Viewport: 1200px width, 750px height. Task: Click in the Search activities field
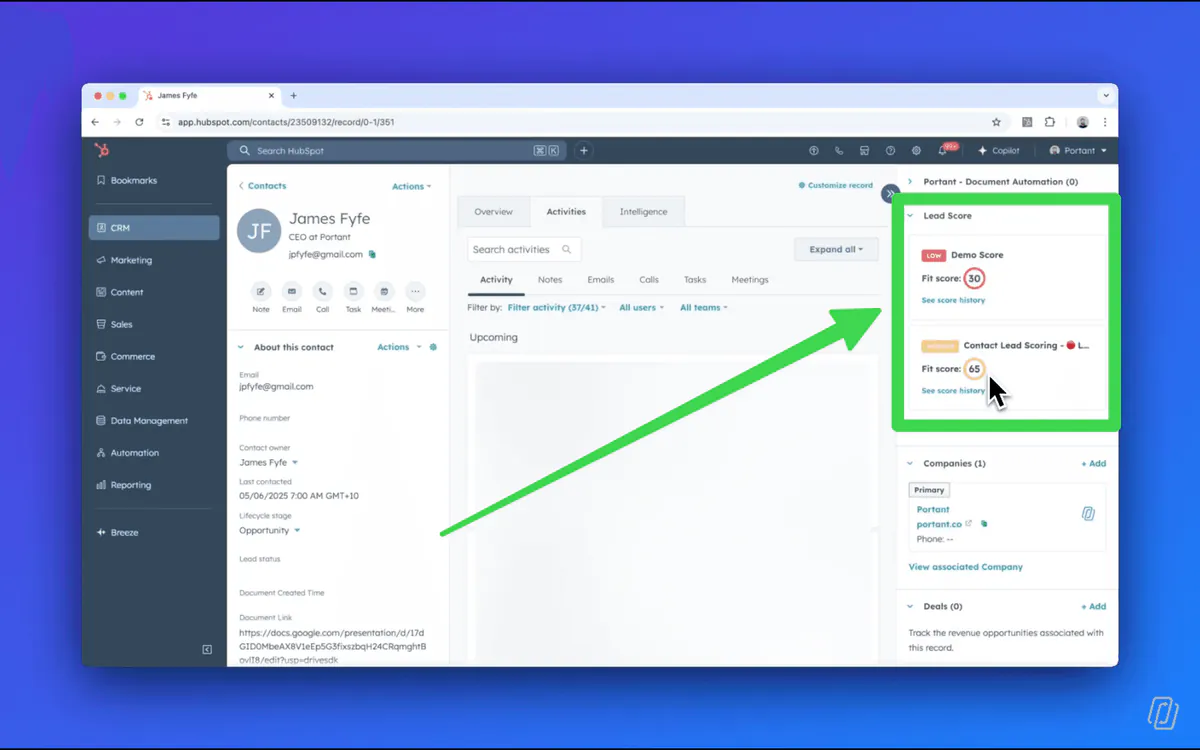point(524,250)
